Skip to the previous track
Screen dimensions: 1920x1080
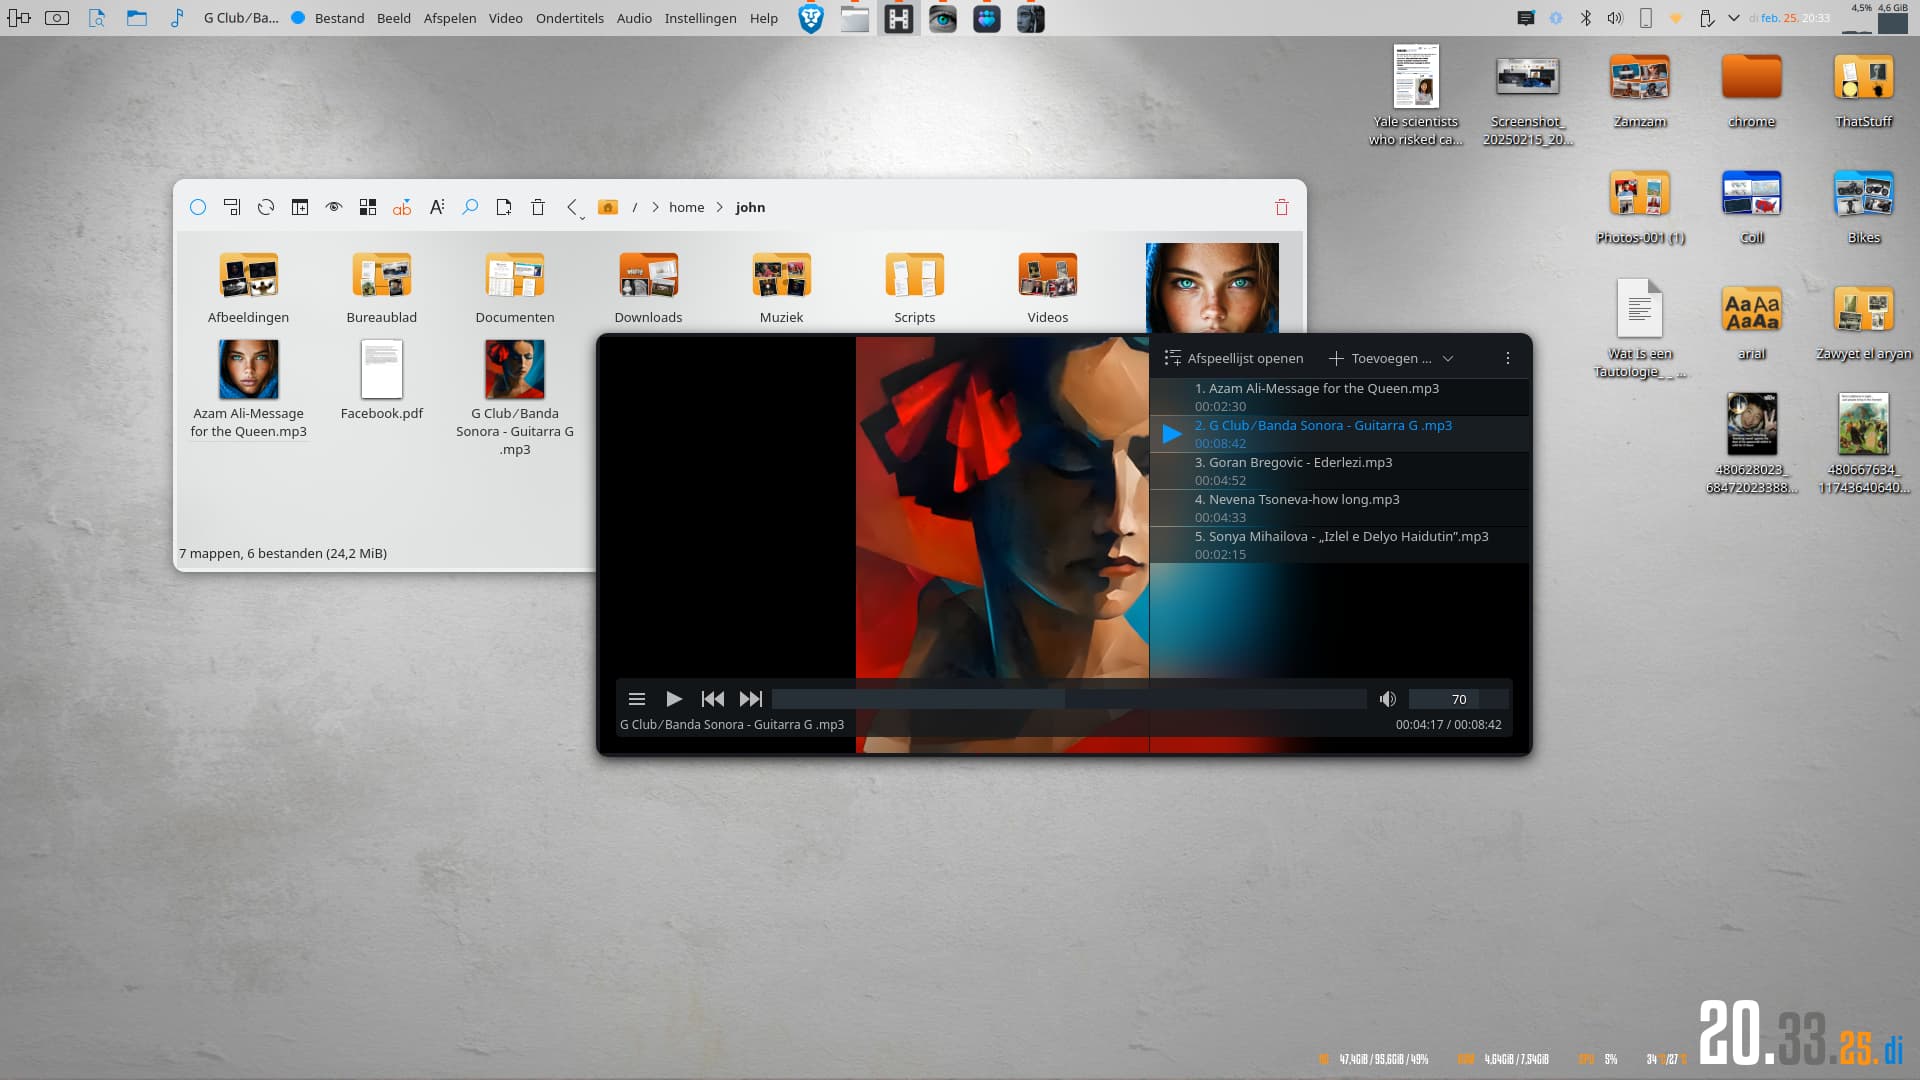(713, 699)
